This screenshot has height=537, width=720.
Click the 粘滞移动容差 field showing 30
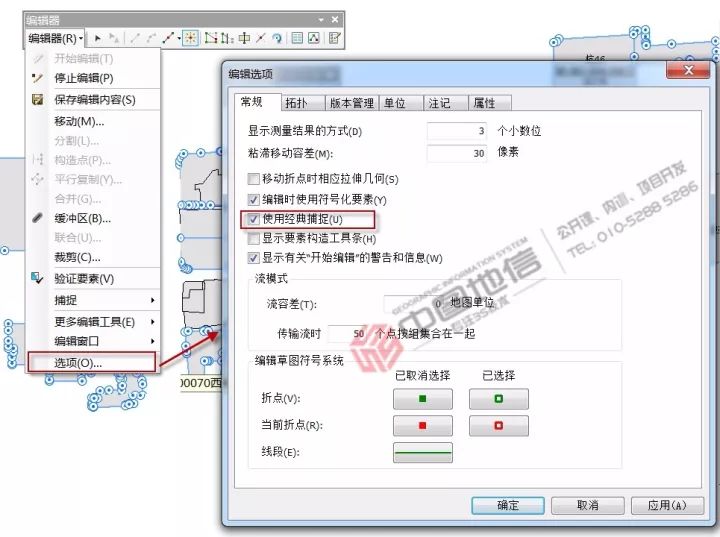[x=457, y=153]
